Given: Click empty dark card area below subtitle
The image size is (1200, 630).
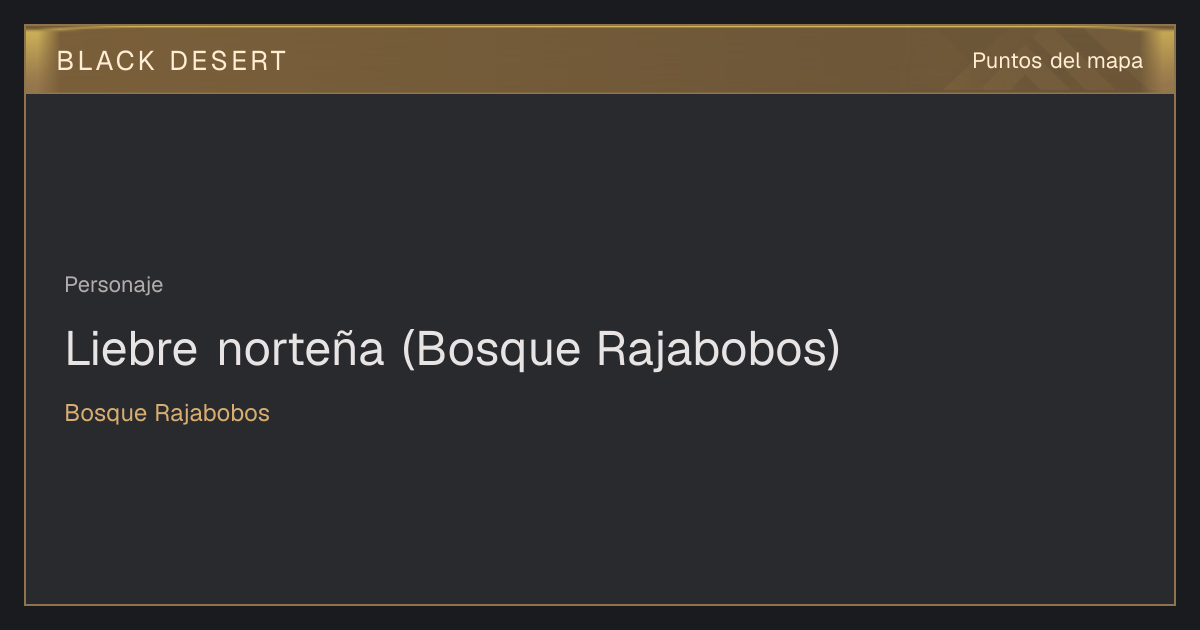Looking at the screenshot, I should point(600,515).
